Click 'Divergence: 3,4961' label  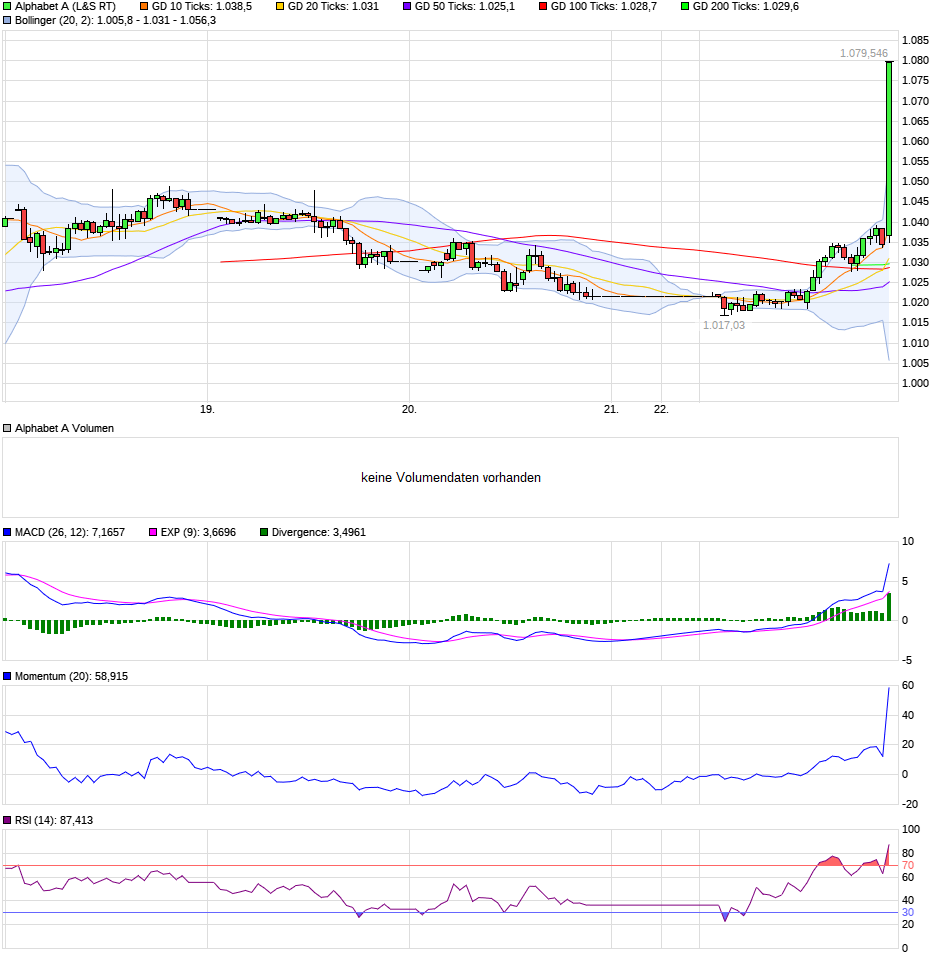click(319, 533)
